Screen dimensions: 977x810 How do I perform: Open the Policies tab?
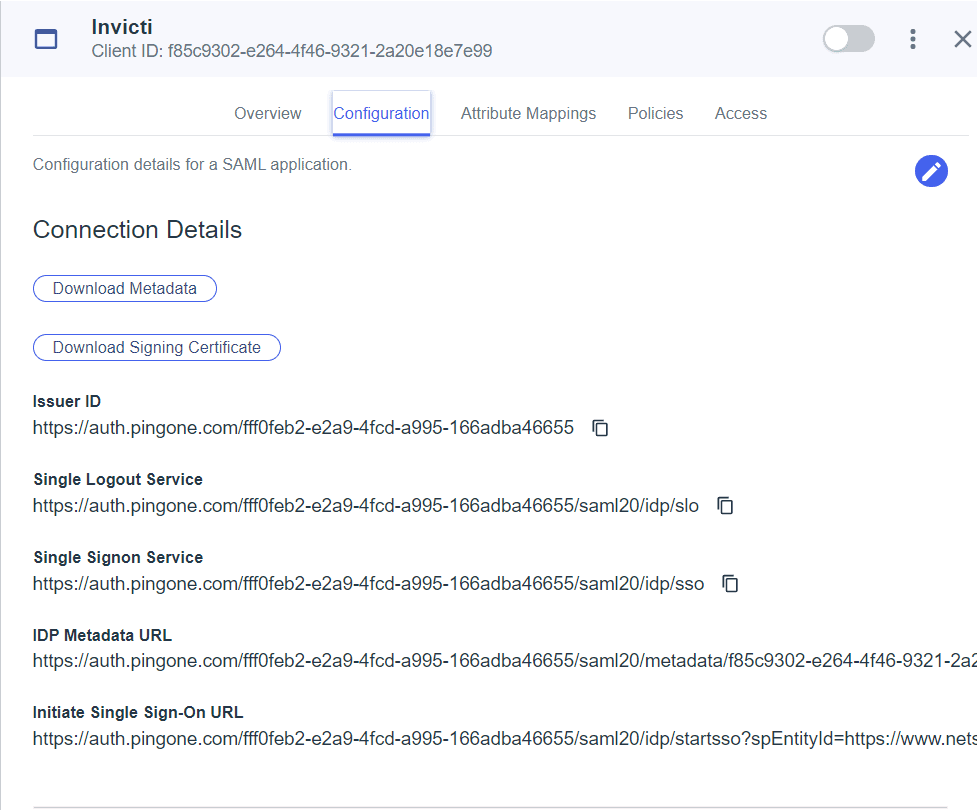655,113
